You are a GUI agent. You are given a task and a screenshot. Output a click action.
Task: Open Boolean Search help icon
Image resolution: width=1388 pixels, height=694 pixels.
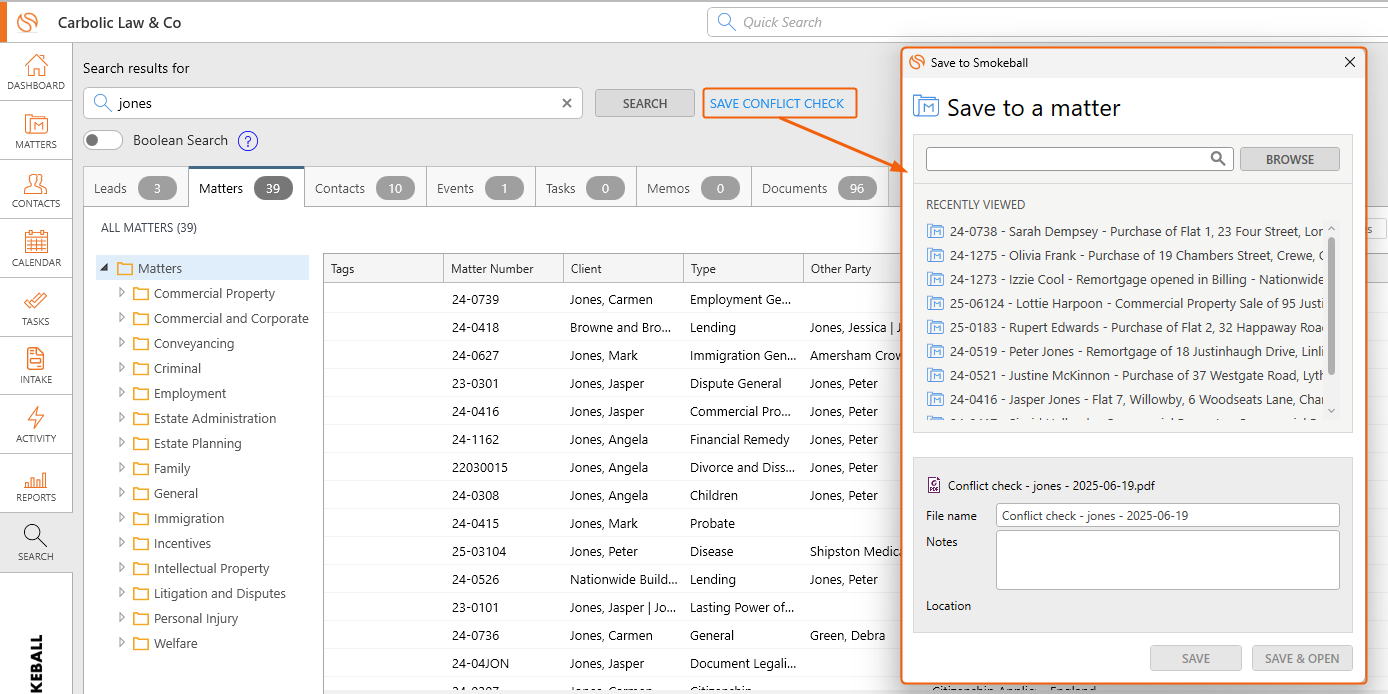pyautogui.click(x=248, y=141)
